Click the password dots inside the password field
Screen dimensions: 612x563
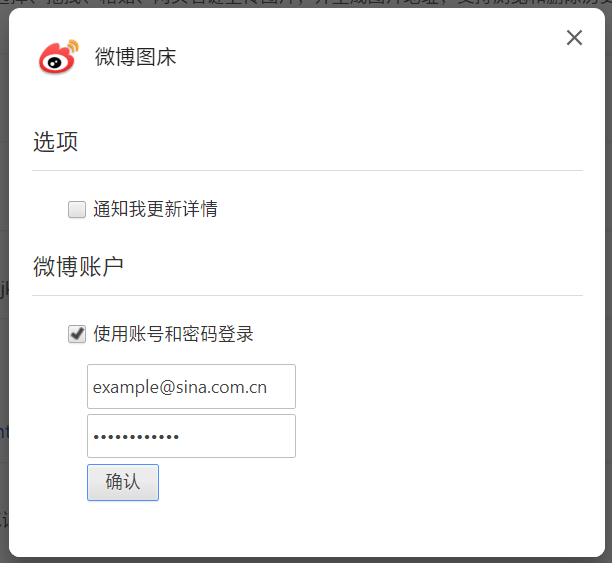pyautogui.click(x=136, y=437)
